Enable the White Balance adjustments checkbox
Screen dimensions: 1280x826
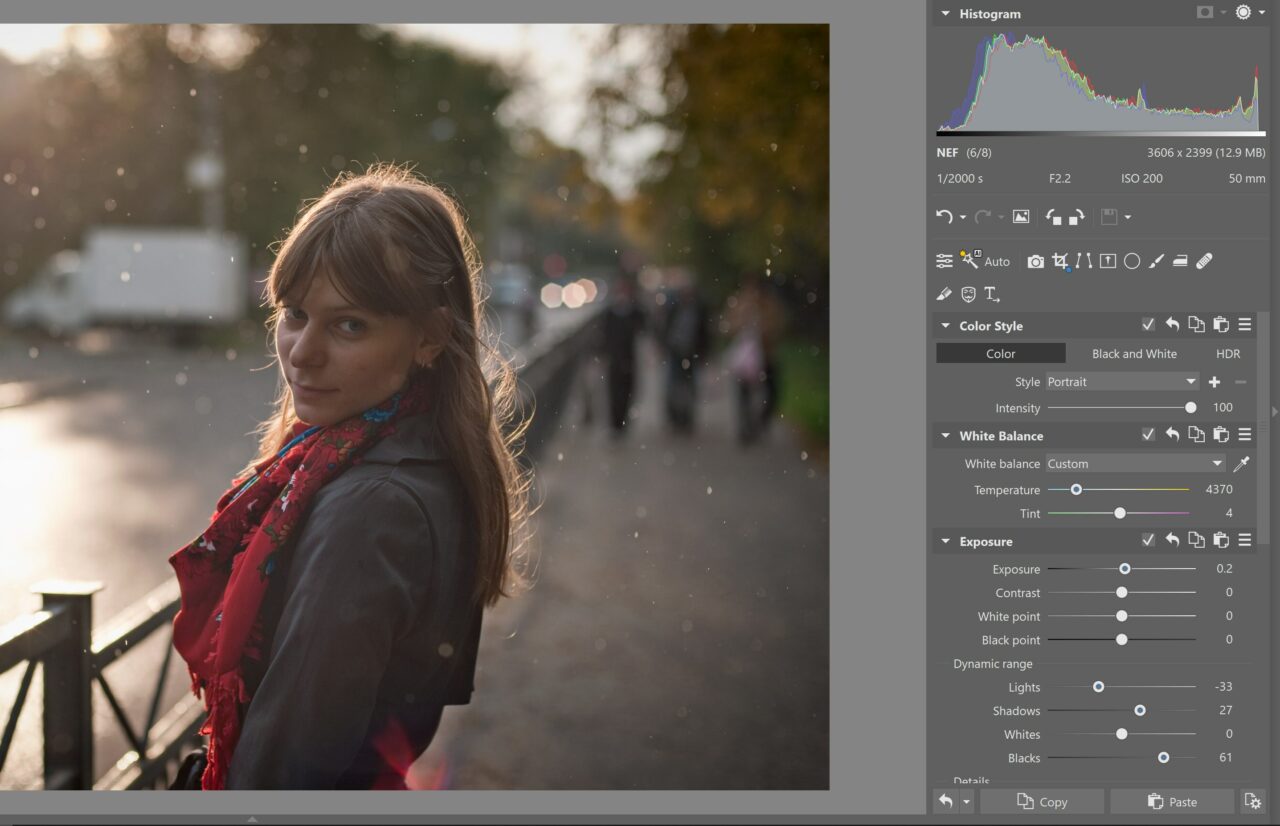coord(1148,434)
